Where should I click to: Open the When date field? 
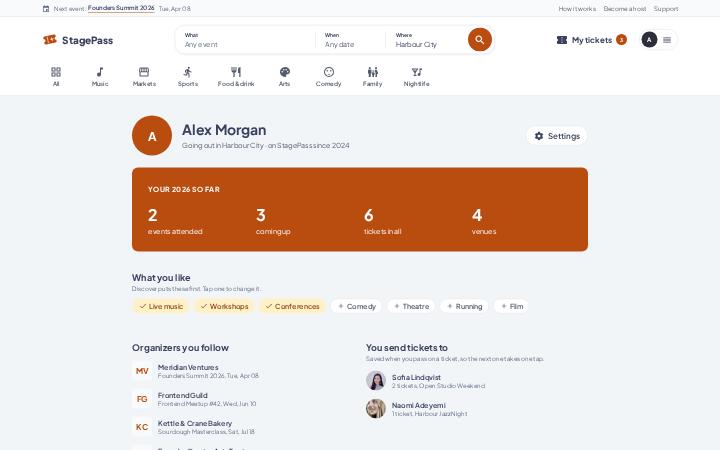tap(350, 40)
